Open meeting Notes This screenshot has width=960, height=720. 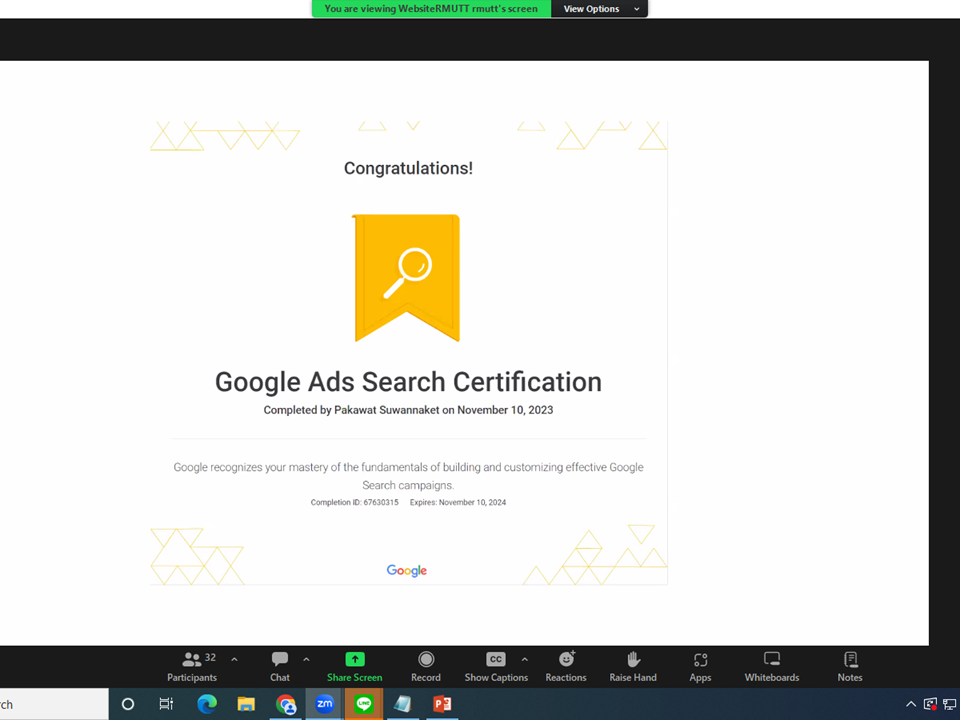(x=850, y=667)
